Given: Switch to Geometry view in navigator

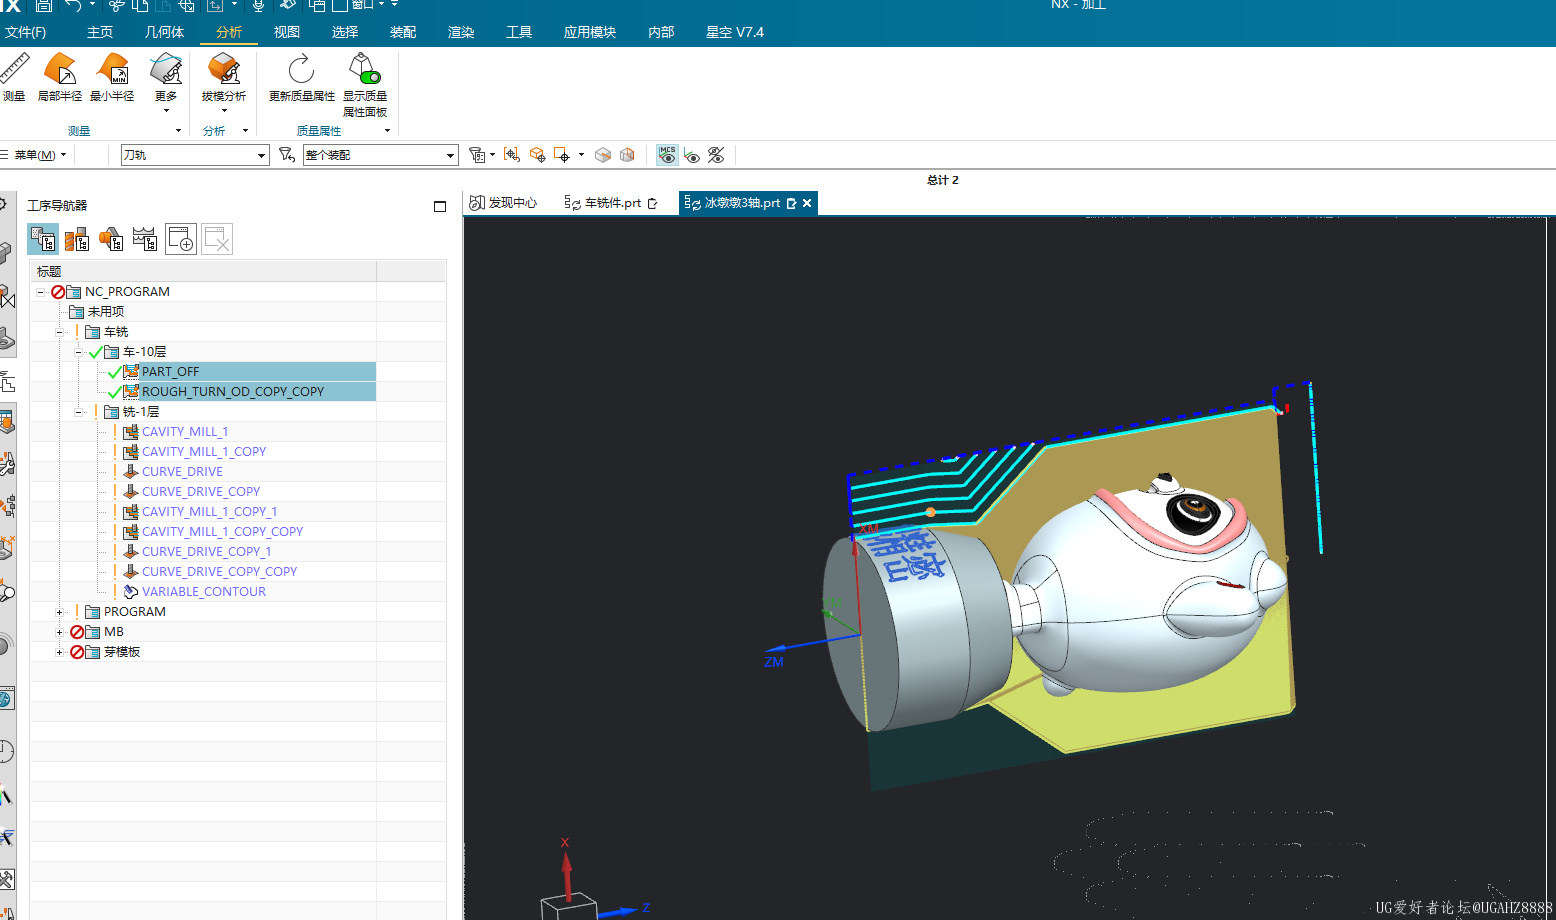Looking at the screenshot, I should pos(111,239).
